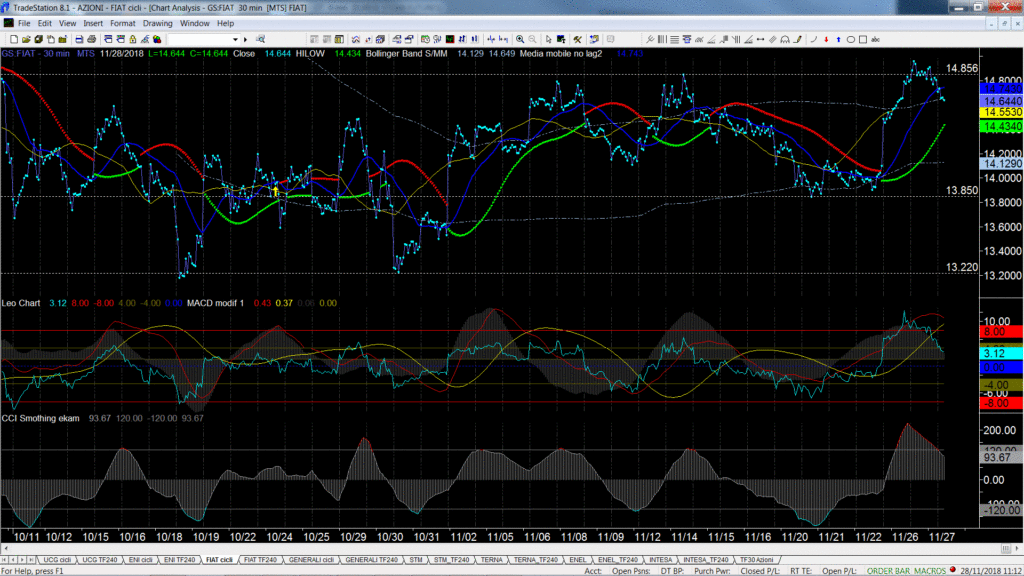The width and height of the screenshot is (1024, 576).
Task: Open the View menu
Action: (67, 24)
